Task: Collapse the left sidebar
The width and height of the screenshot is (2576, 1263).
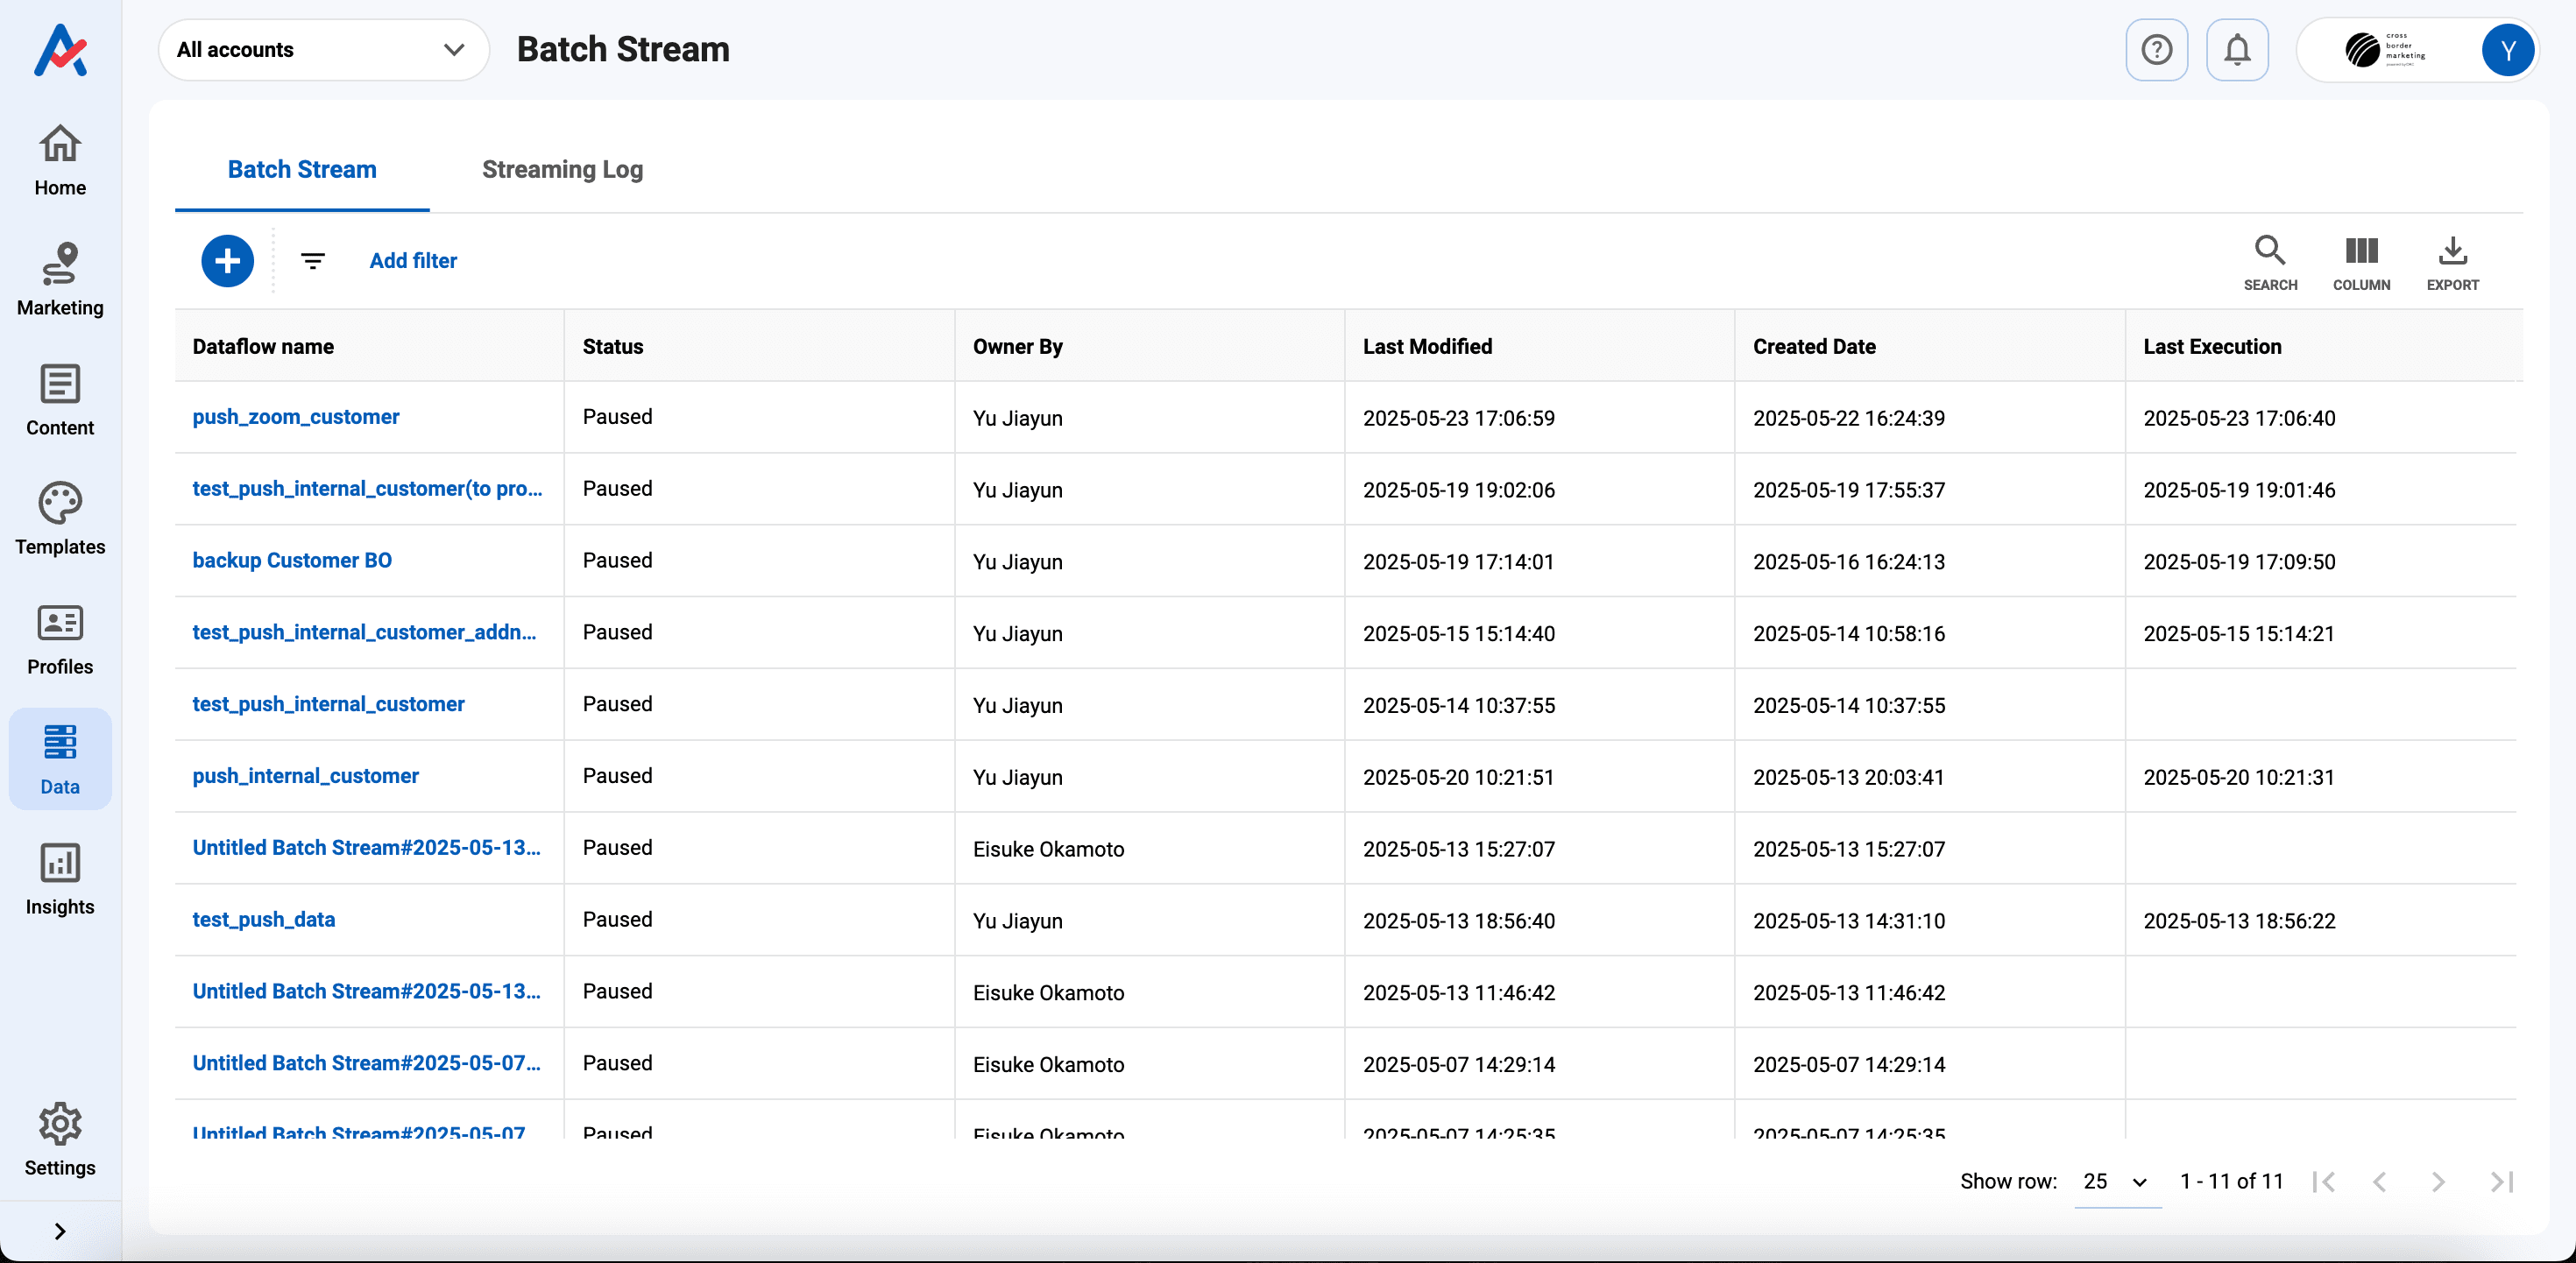Action: 59,1231
